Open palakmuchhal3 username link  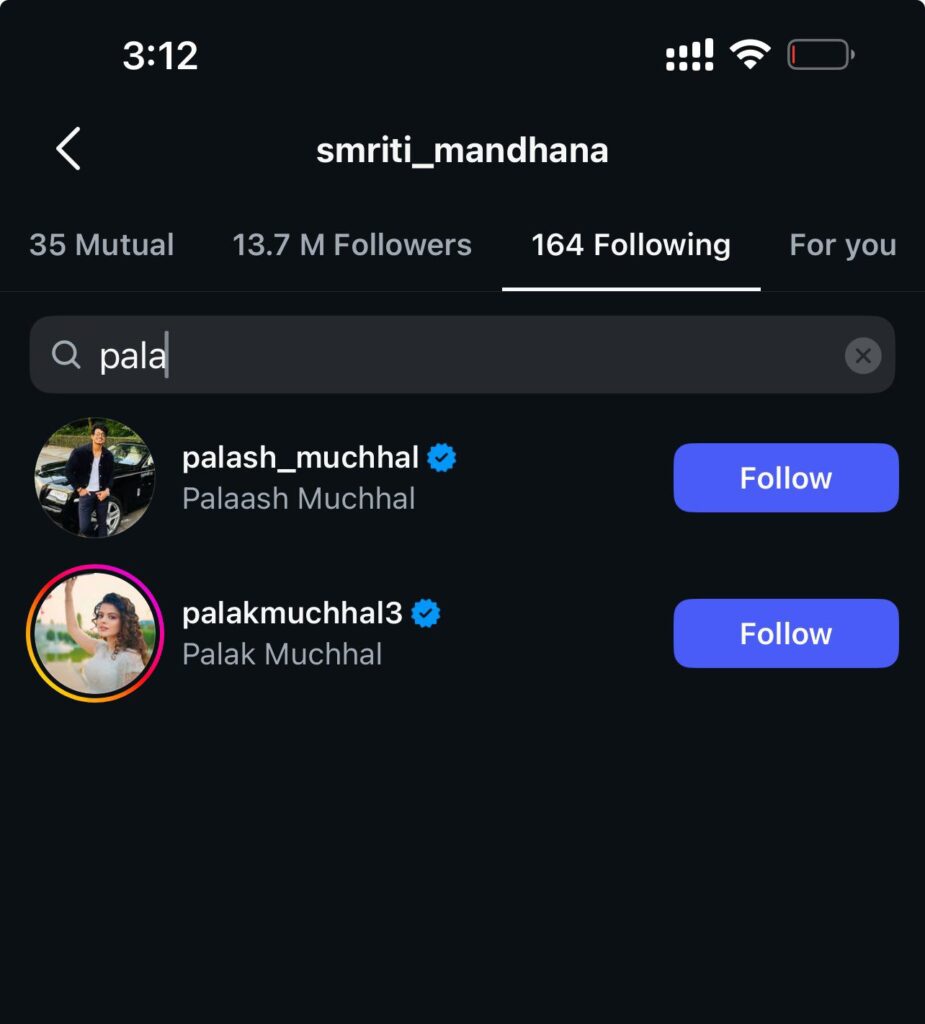coord(292,613)
